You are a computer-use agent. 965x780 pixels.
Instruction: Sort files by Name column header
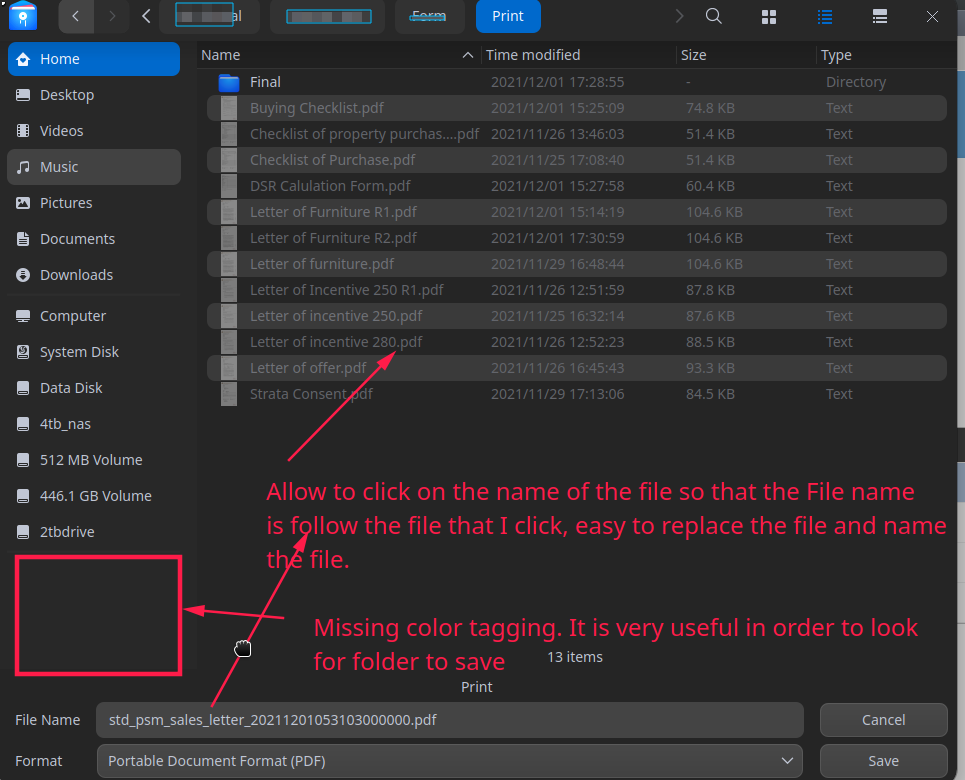(221, 55)
